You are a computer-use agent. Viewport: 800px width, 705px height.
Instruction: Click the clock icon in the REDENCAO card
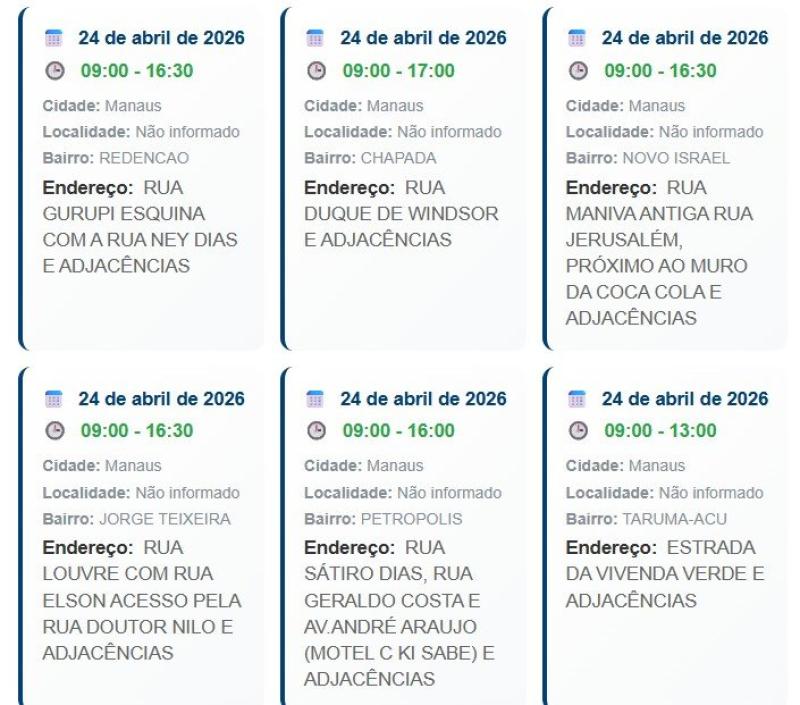(x=53, y=71)
